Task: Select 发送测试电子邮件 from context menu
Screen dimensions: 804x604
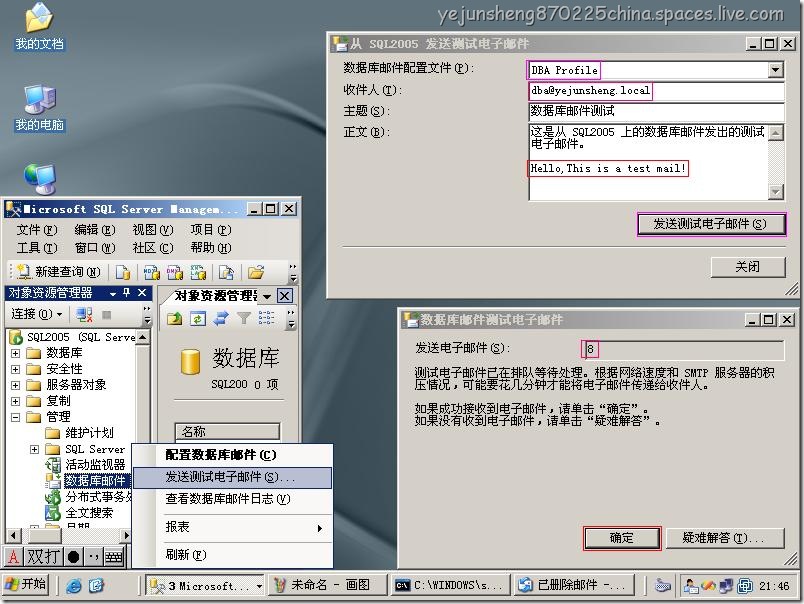Action: tap(232, 477)
